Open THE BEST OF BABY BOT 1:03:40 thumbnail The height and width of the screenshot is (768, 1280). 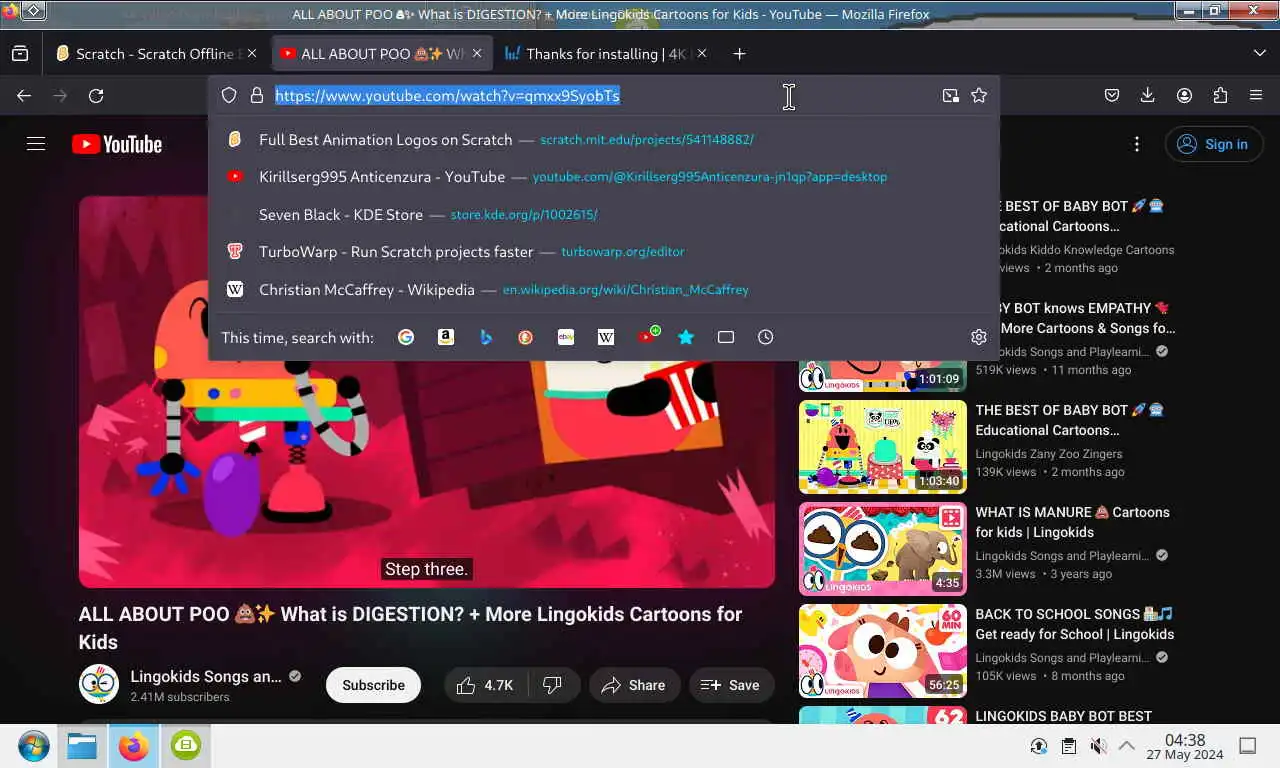point(883,447)
